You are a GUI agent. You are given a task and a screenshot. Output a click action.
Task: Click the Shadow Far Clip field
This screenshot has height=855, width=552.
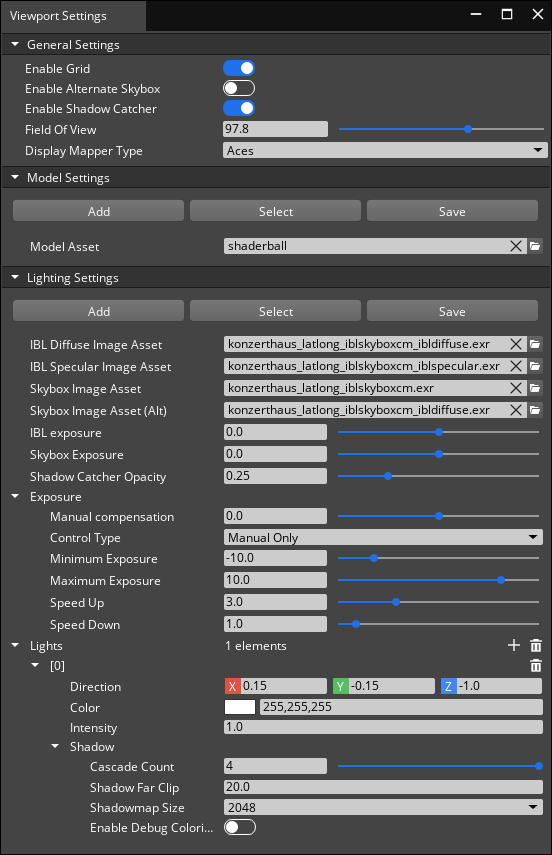click(x=383, y=787)
